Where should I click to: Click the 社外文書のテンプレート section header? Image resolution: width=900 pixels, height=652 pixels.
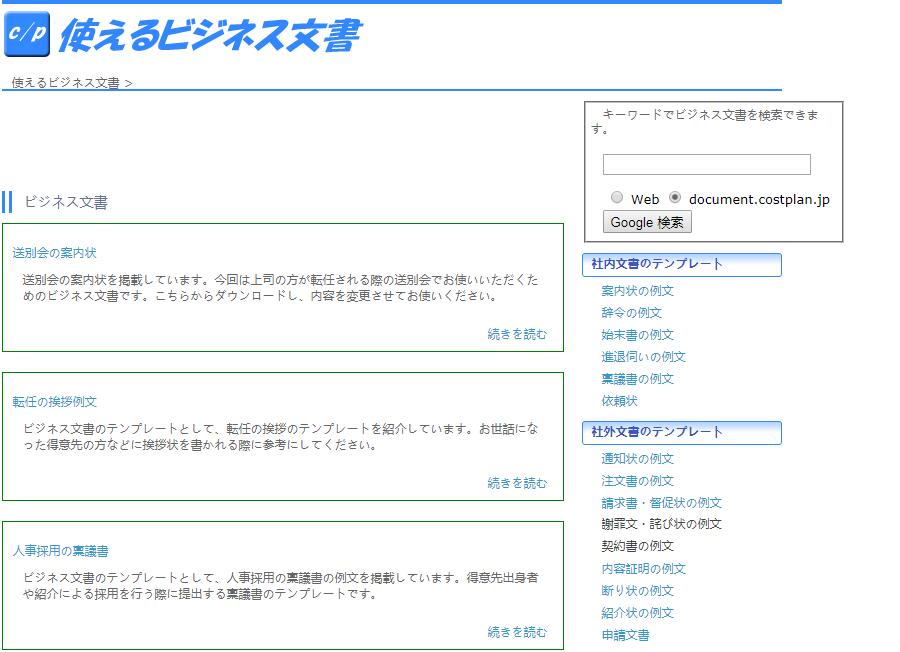681,433
